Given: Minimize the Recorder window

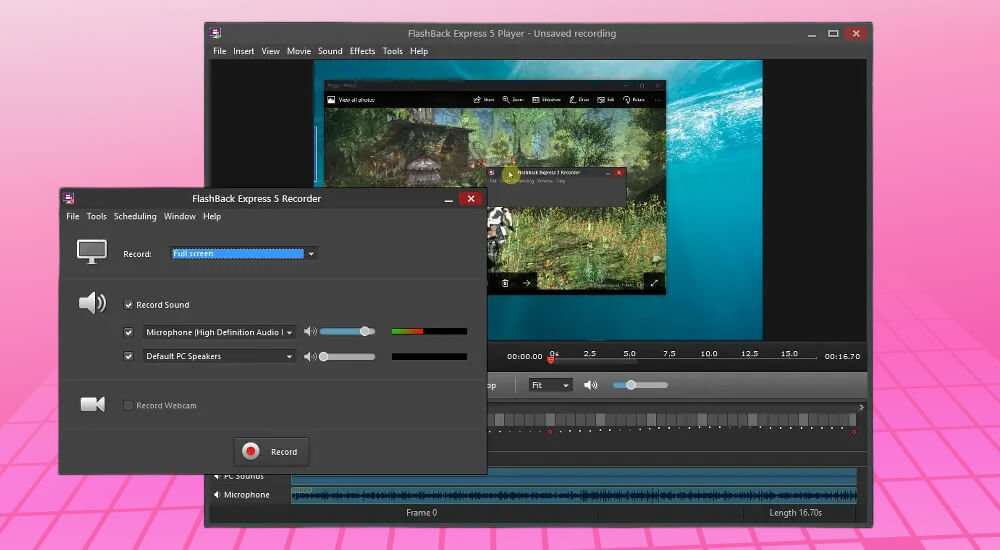Looking at the screenshot, I should tap(449, 199).
